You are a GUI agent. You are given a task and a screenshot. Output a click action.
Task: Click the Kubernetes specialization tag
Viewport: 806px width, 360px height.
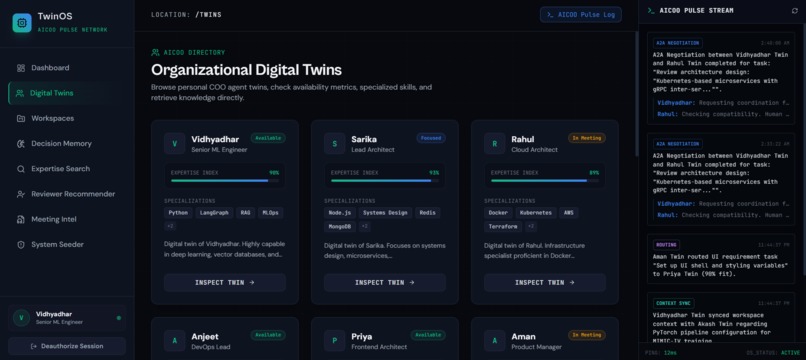coord(536,212)
